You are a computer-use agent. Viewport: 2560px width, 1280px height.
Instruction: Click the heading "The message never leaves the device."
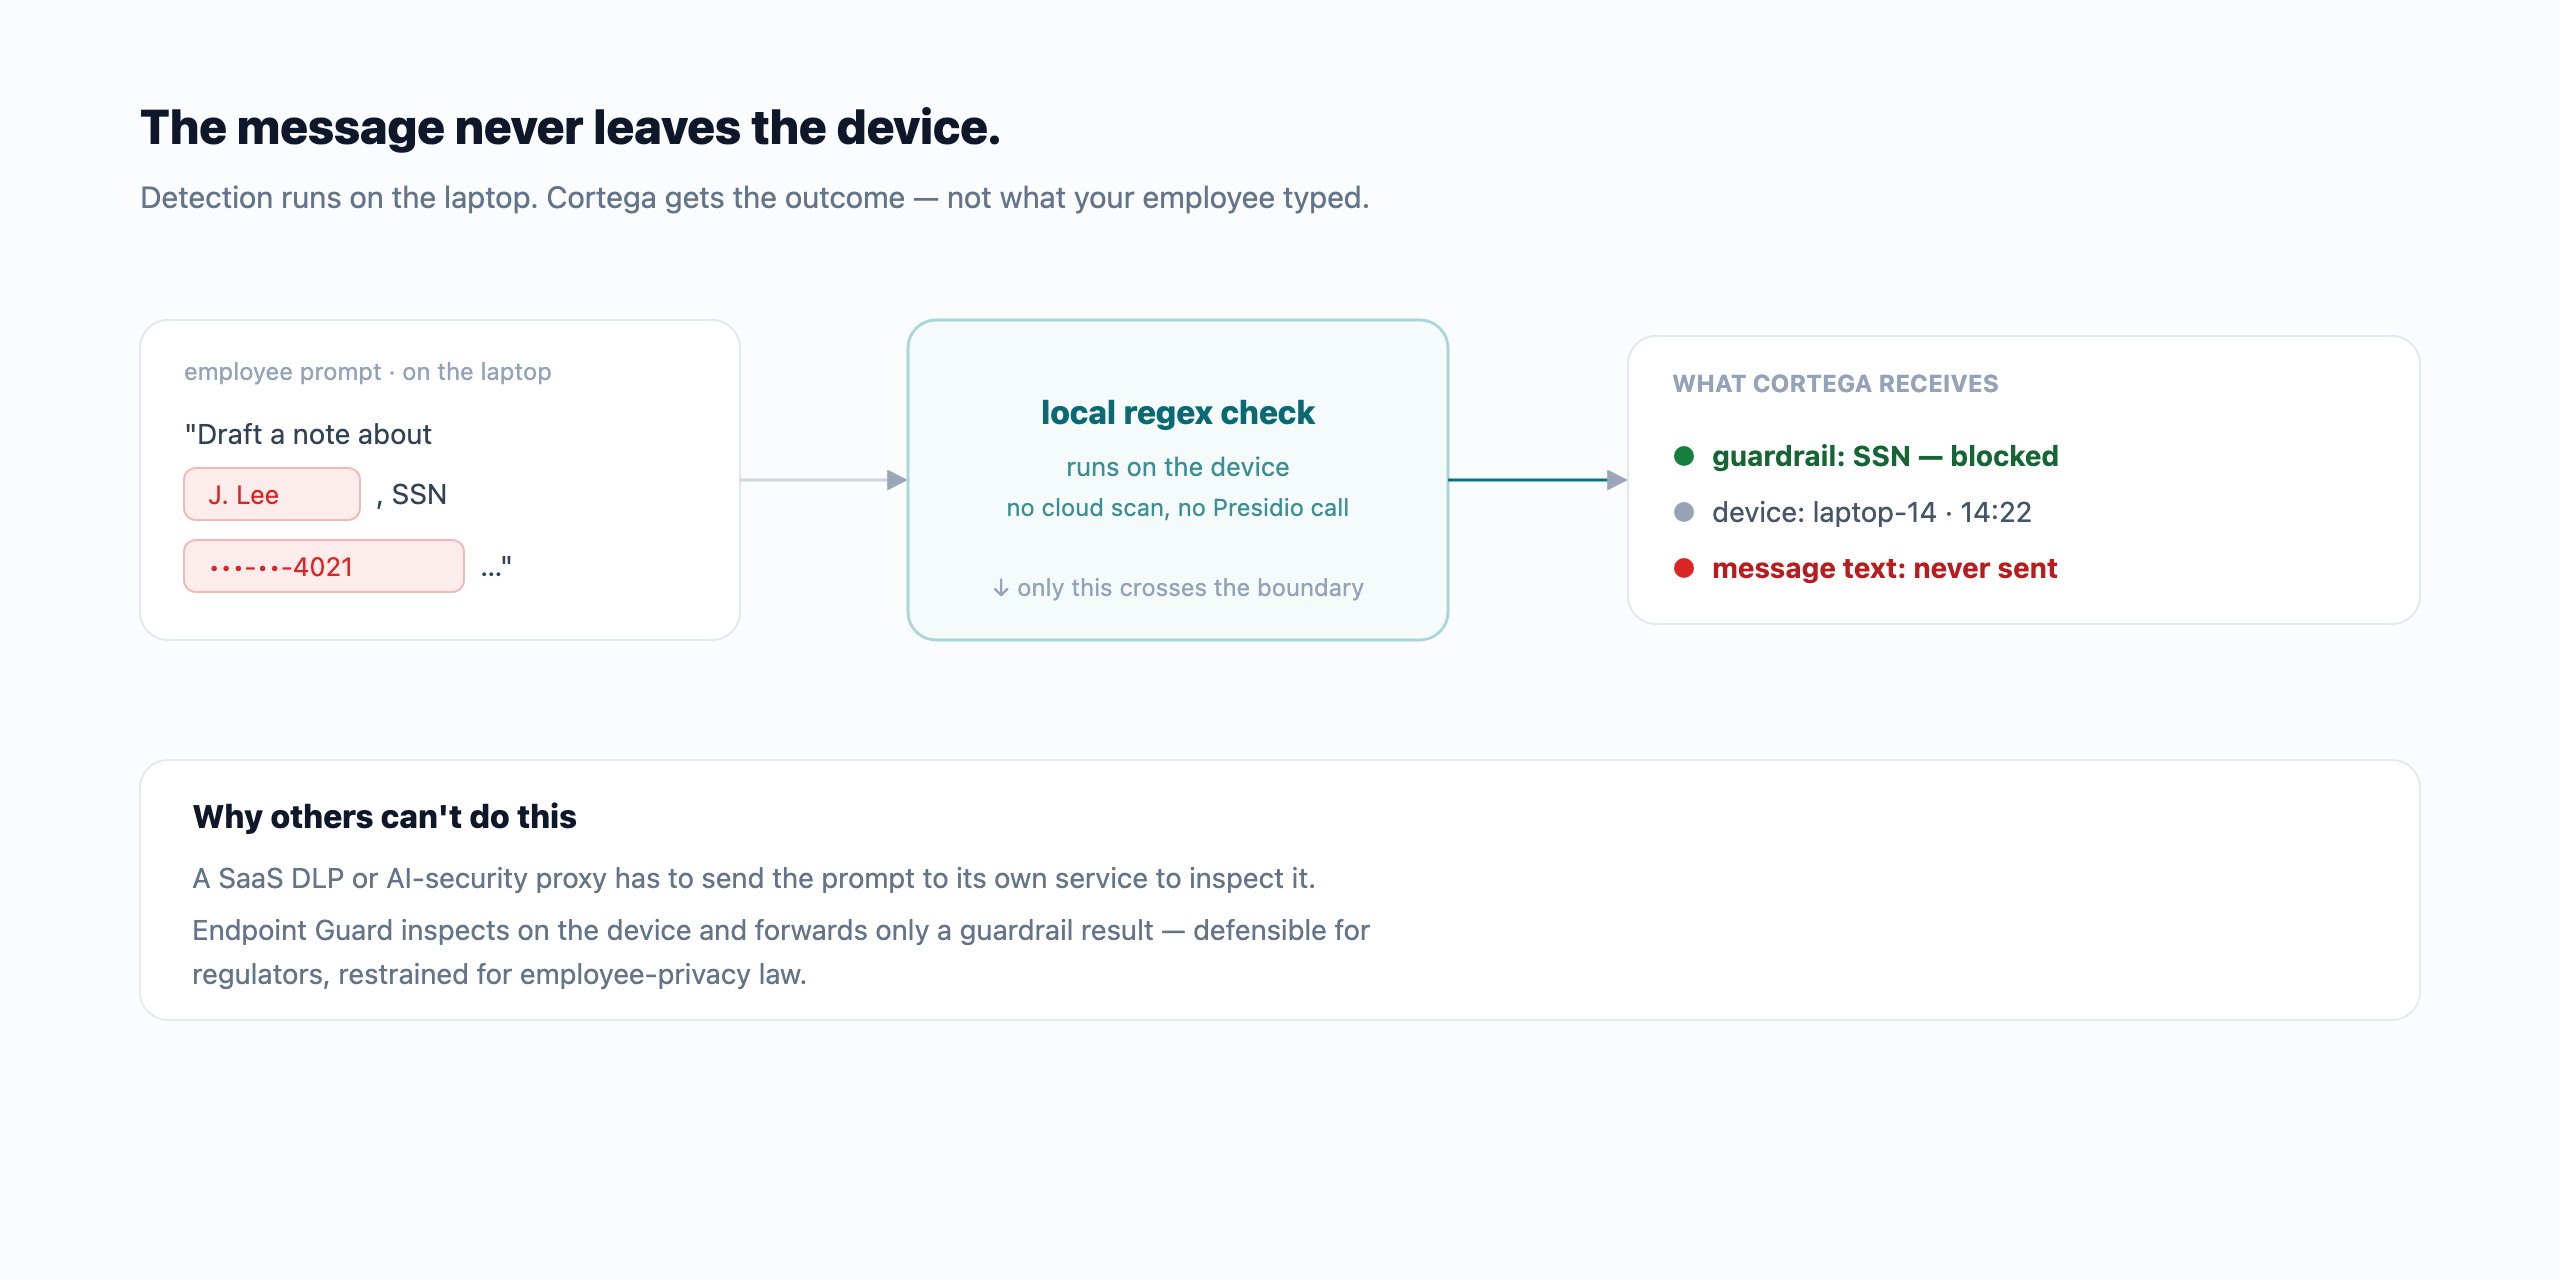tap(570, 128)
